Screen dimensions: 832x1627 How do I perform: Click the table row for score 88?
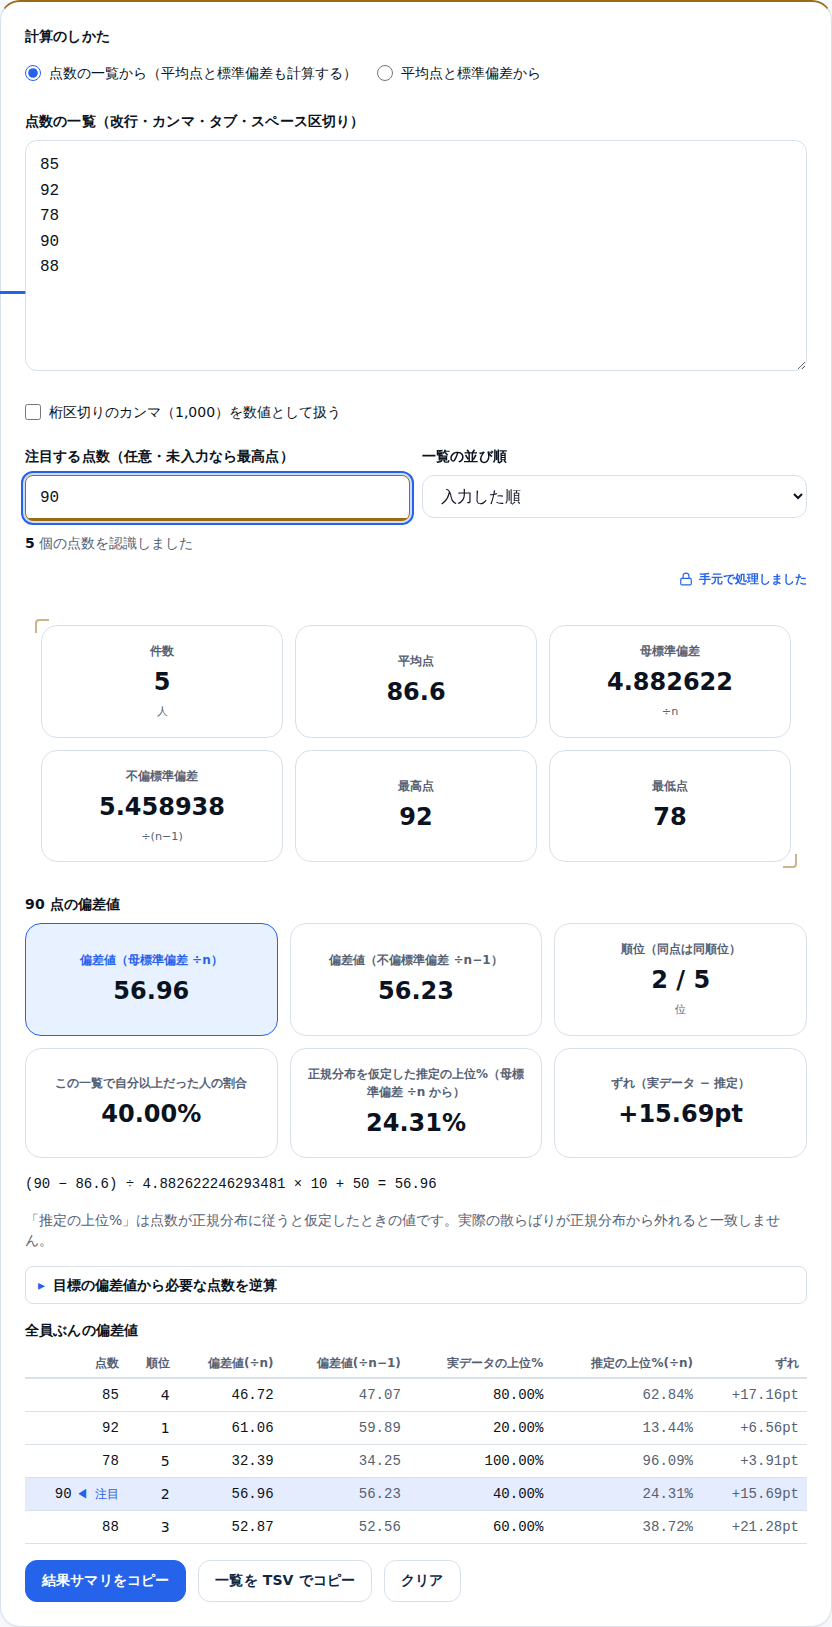pos(416,1527)
